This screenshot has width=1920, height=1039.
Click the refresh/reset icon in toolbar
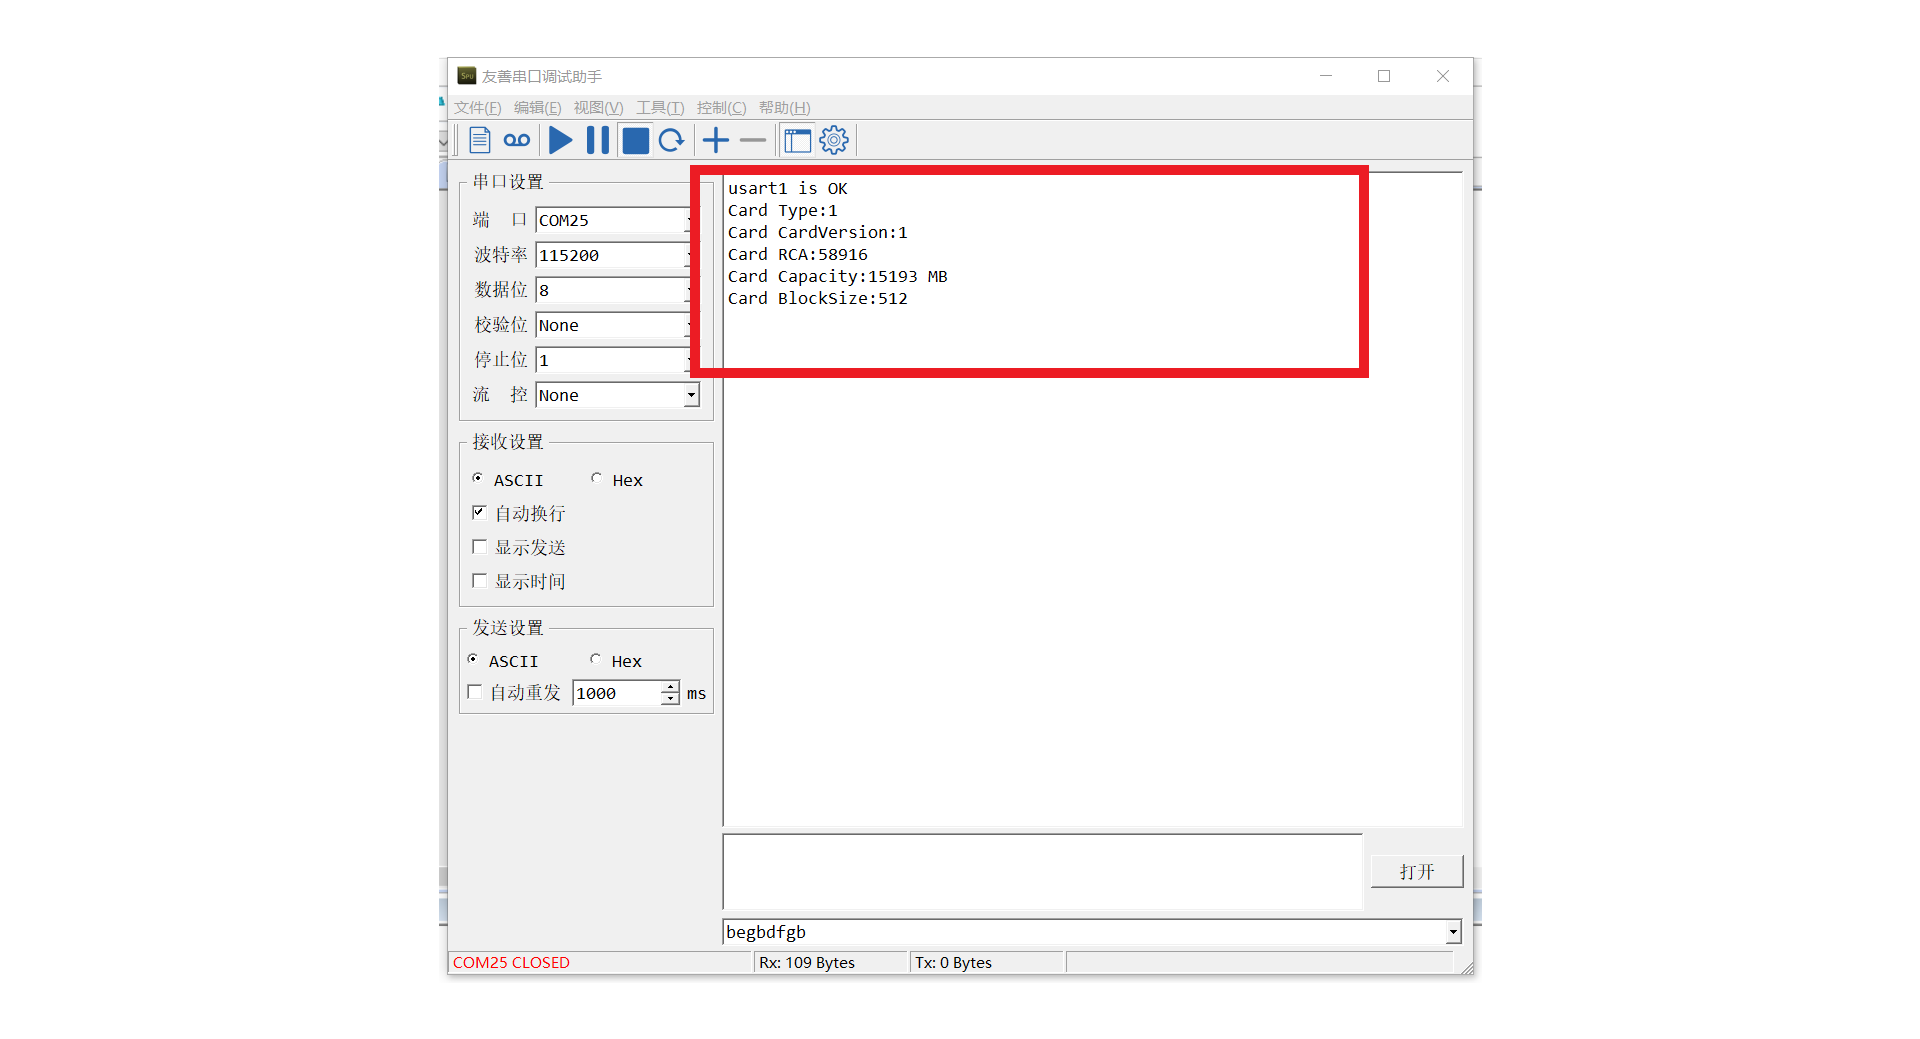672,141
